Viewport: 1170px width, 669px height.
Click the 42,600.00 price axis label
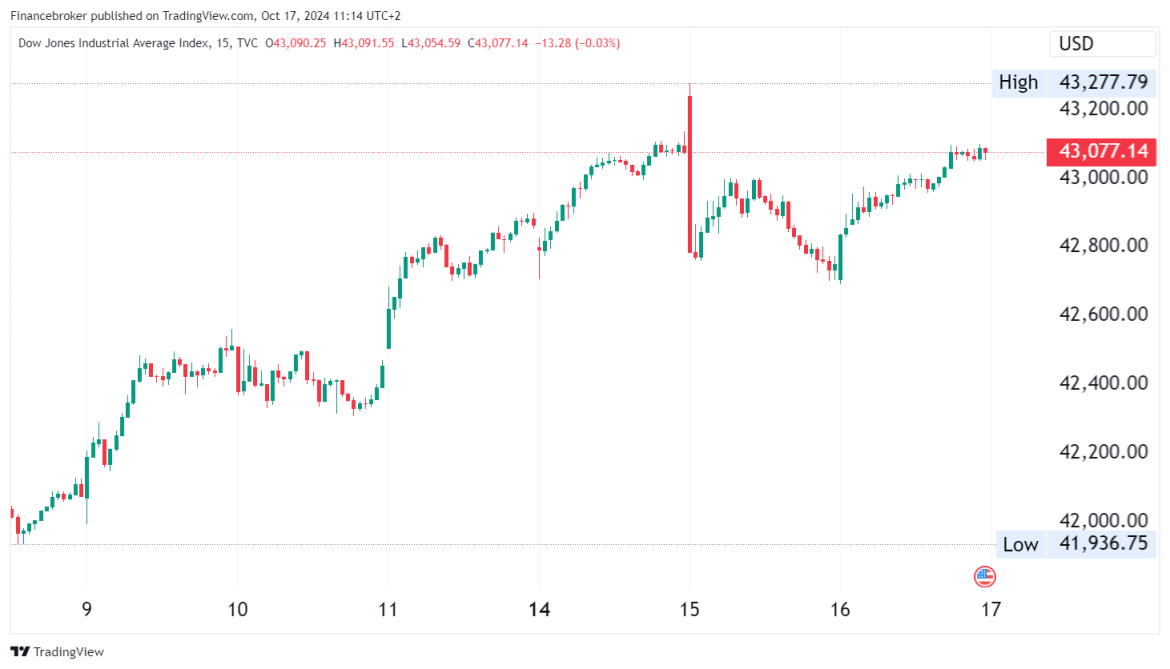[1102, 314]
